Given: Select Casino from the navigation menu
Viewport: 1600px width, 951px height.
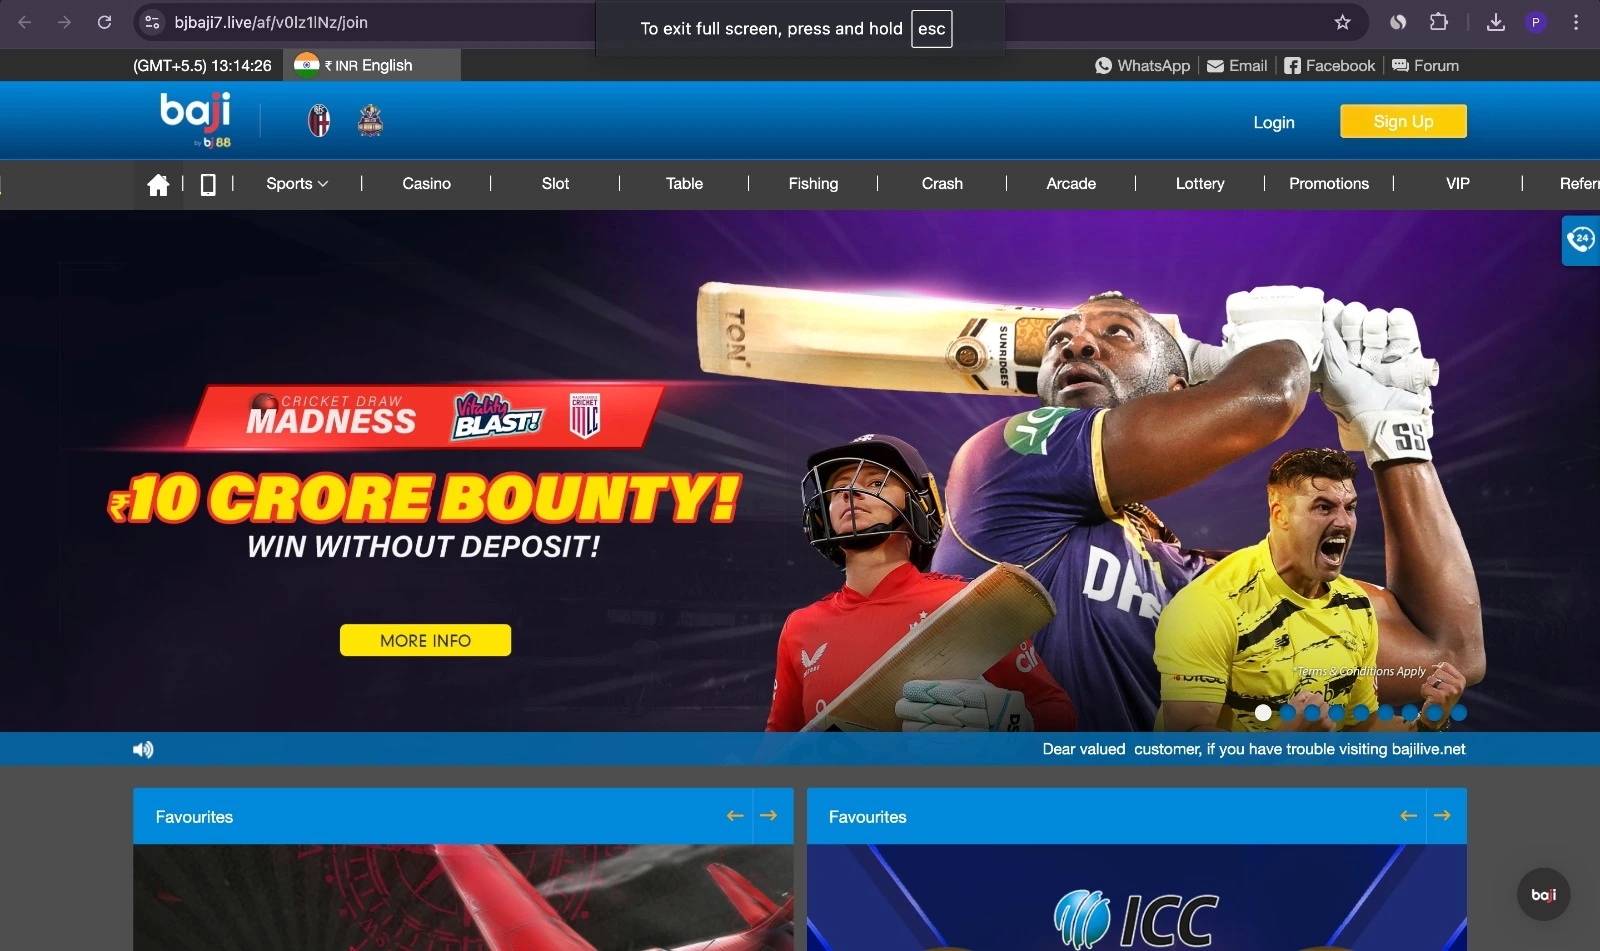Looking at the screenshot, I should (x=427, y=184).
